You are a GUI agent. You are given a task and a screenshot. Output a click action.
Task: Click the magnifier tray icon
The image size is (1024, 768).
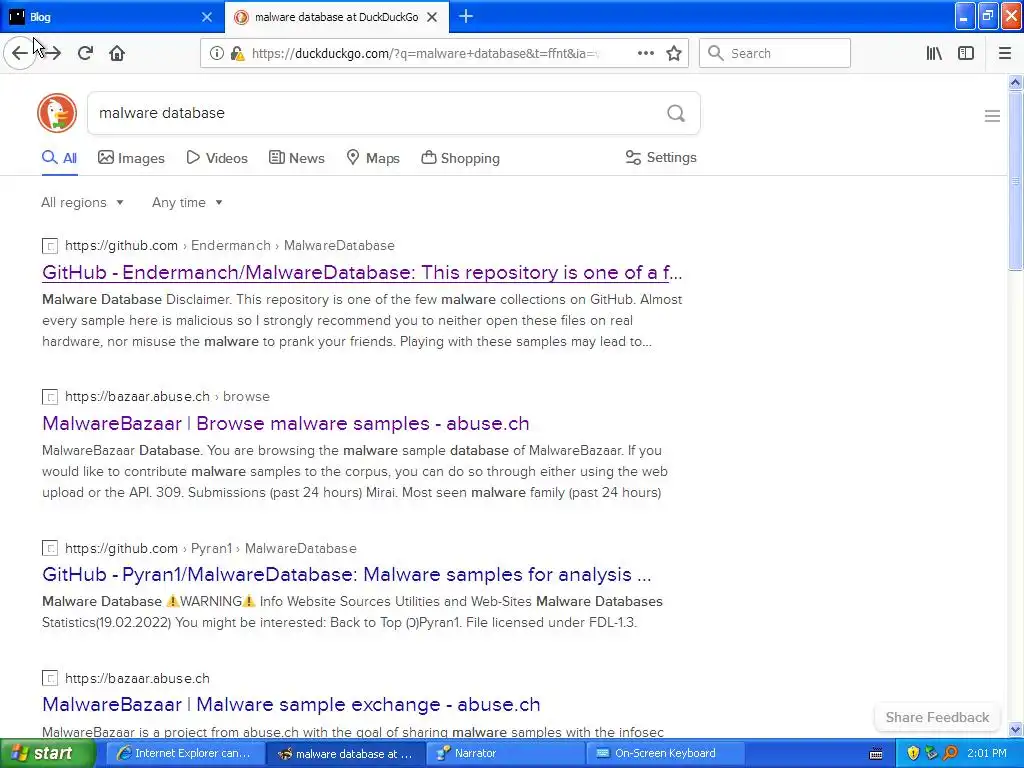(951, 753)
